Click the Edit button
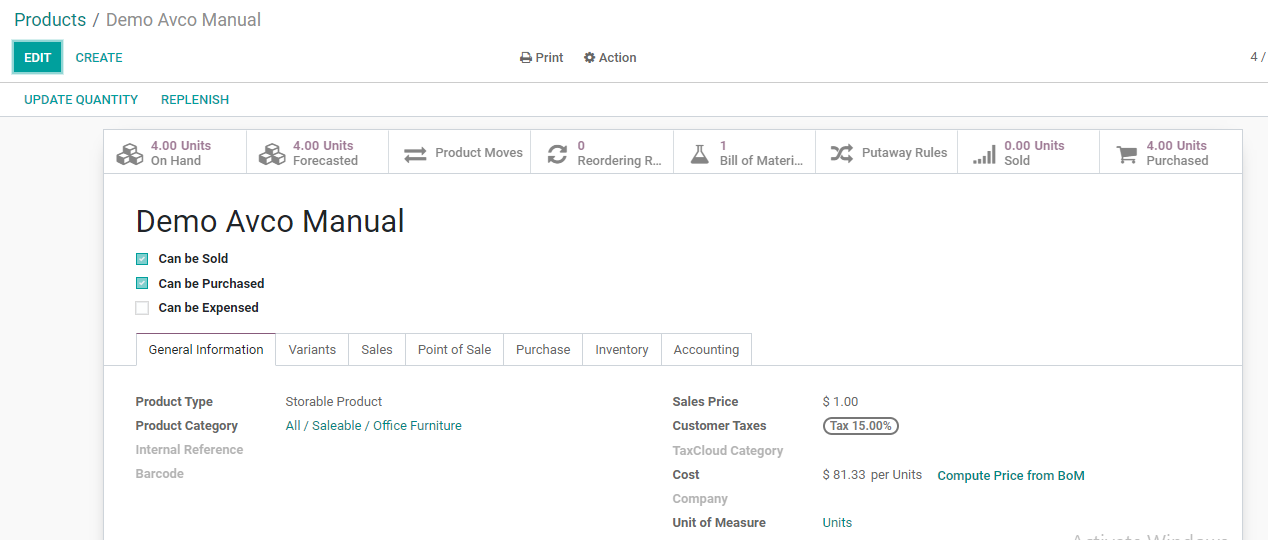The height and width of the screenshot is (540, 1268). point(37,58)
